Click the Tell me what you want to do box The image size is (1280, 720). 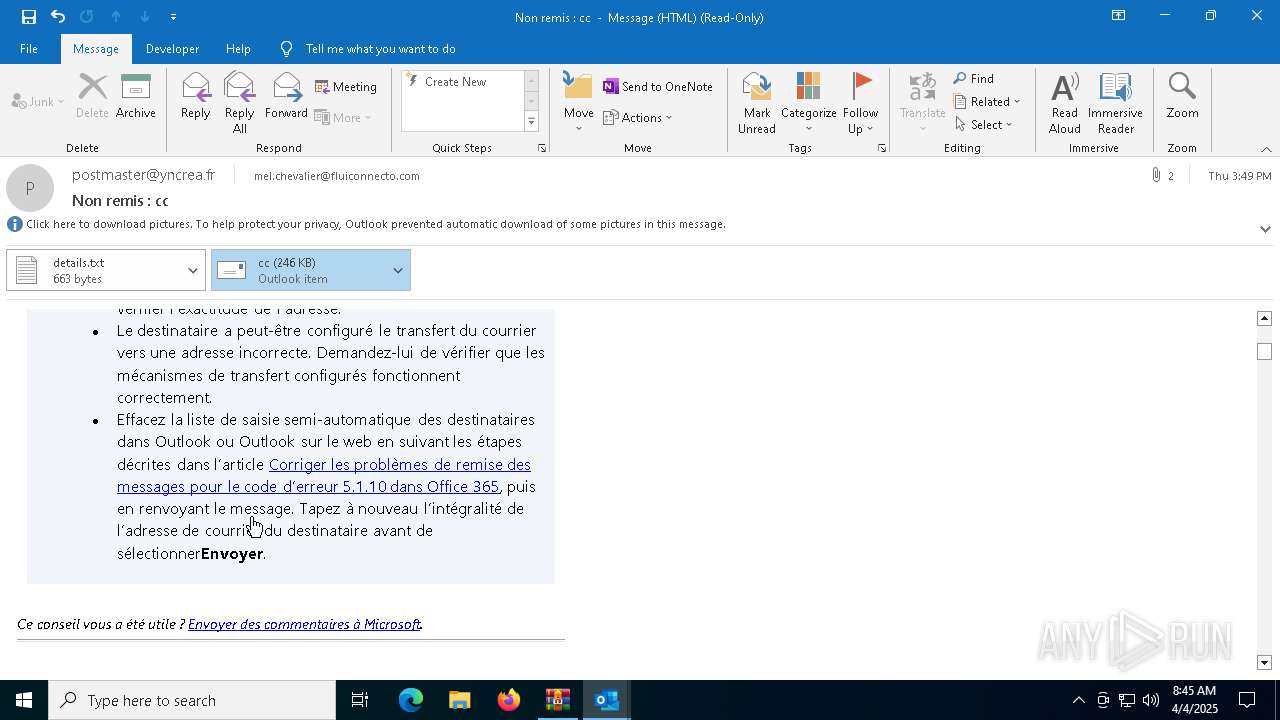coord(380,49)
